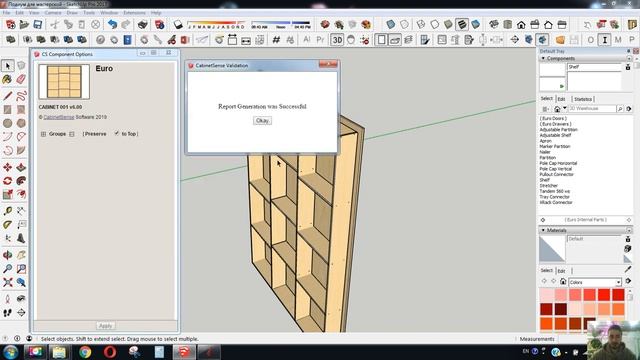Image resolution: width=640 pixels, height=360 pixels.
Task: Select the arrow Select tool
Action: click(7, 66)
